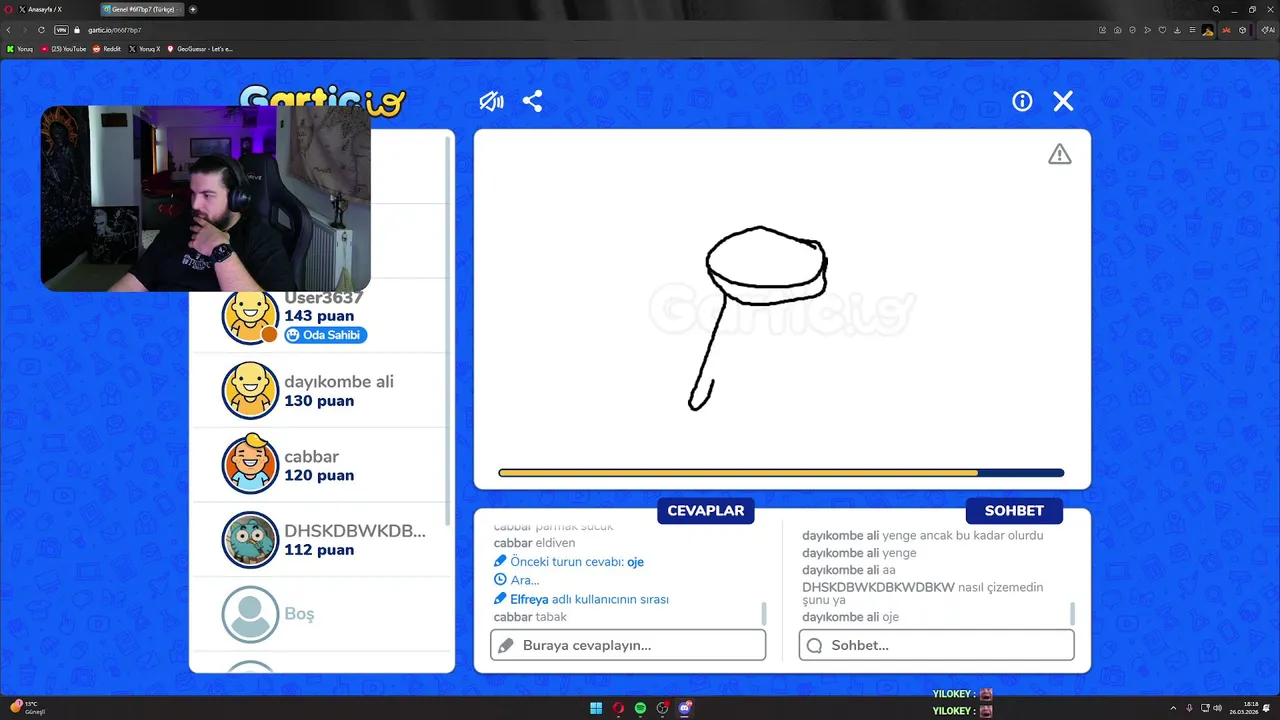Click the 'cabbar eldiven' answer

coord(534,543)
